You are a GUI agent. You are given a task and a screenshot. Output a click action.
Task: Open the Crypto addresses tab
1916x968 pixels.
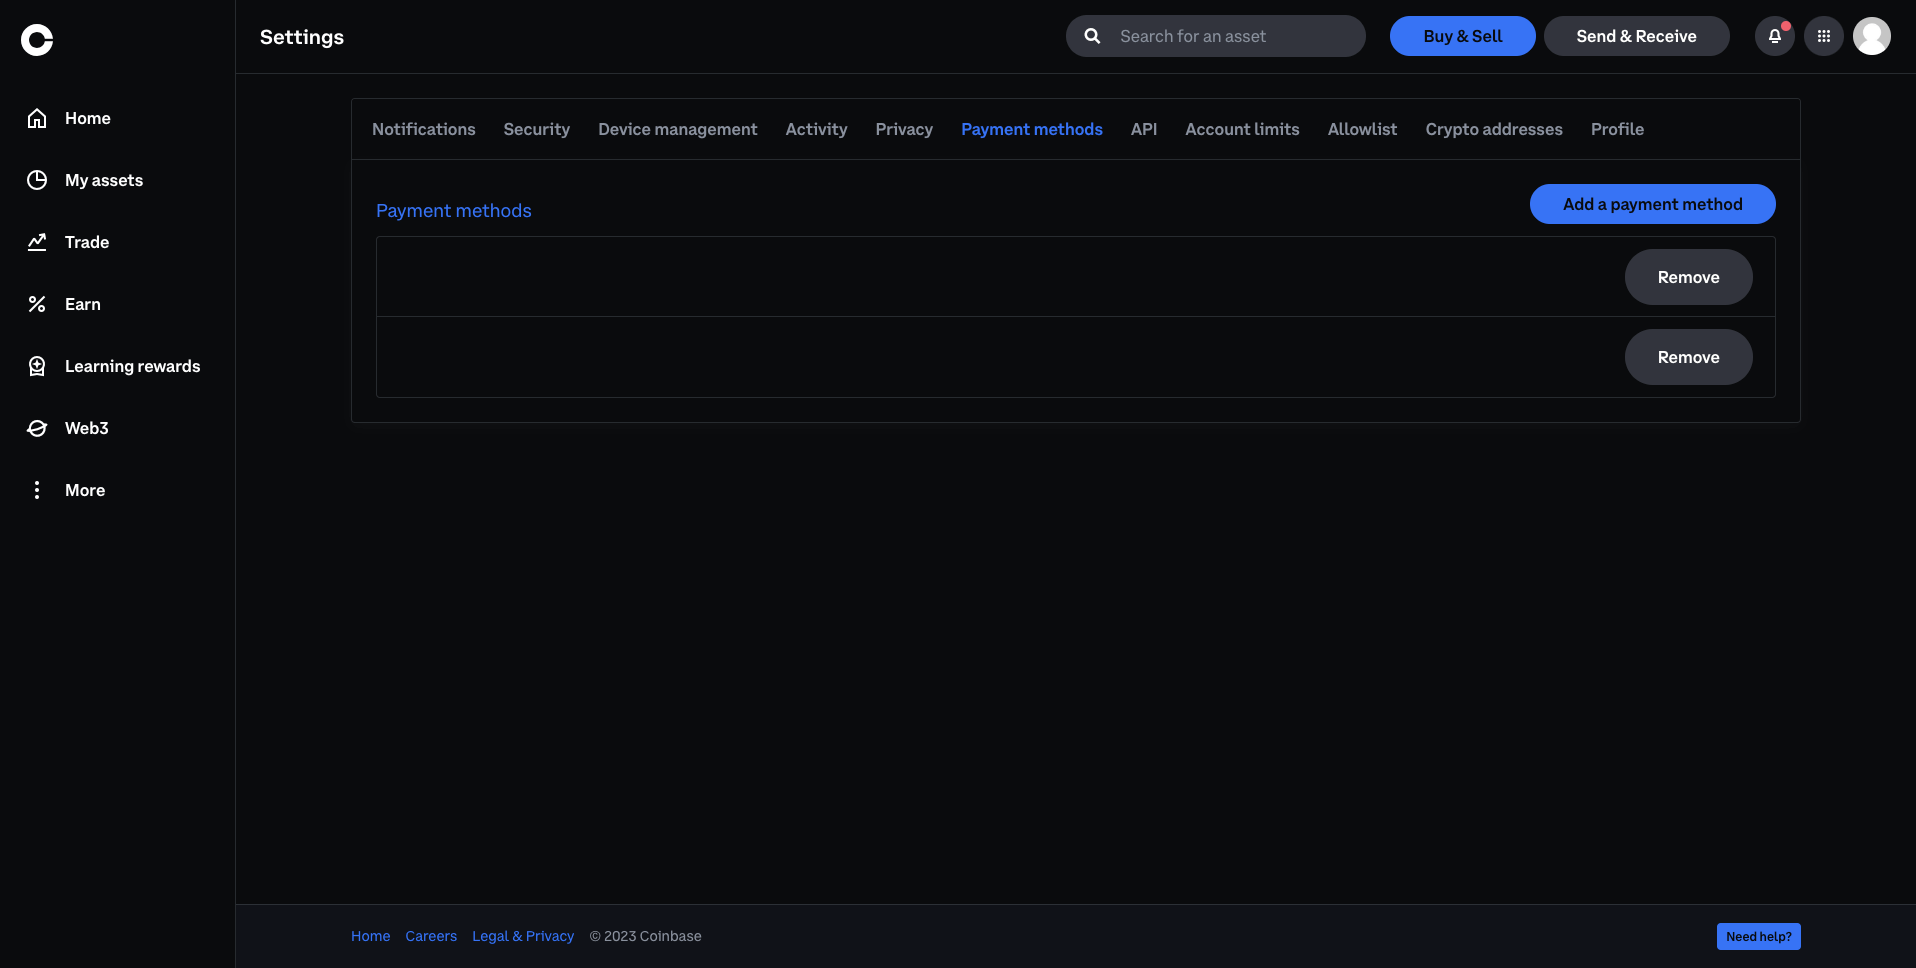coord(1493,129)
